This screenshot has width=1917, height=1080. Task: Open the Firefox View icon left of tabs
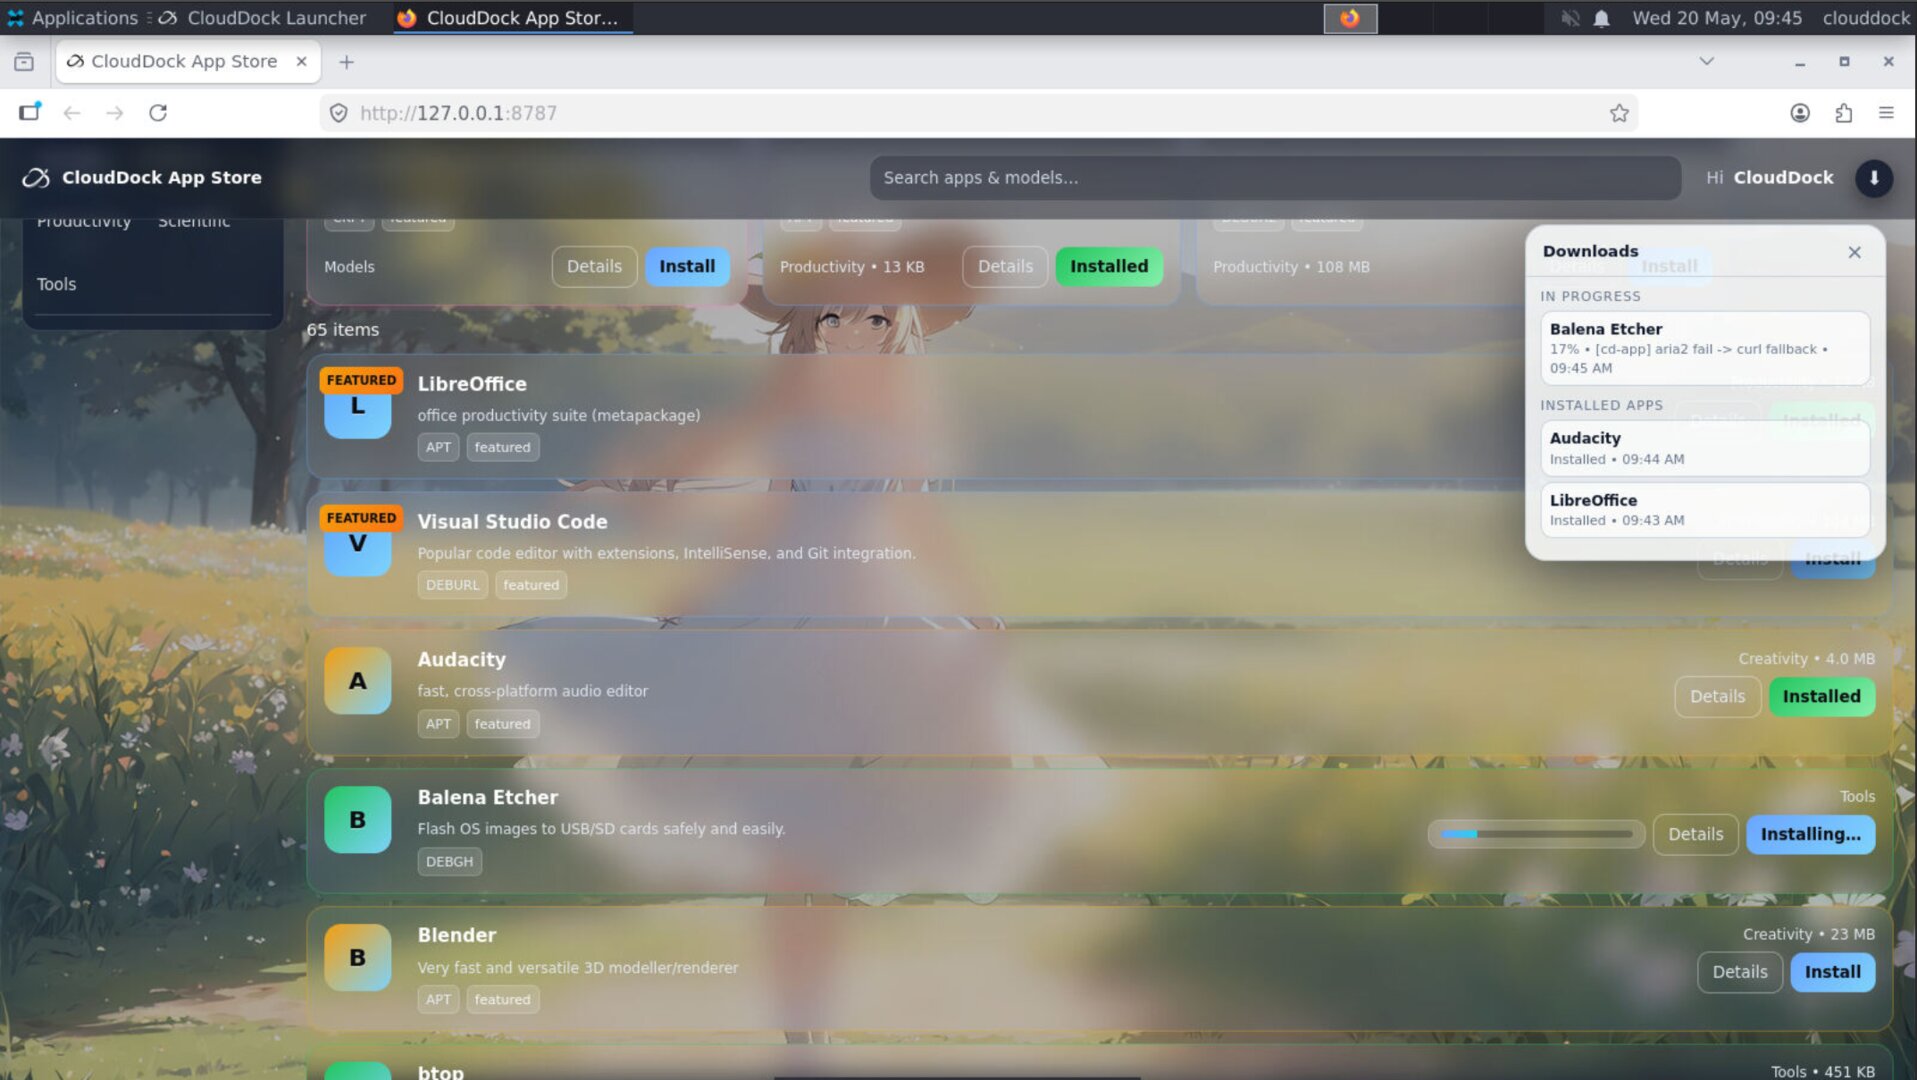point(24,62)
